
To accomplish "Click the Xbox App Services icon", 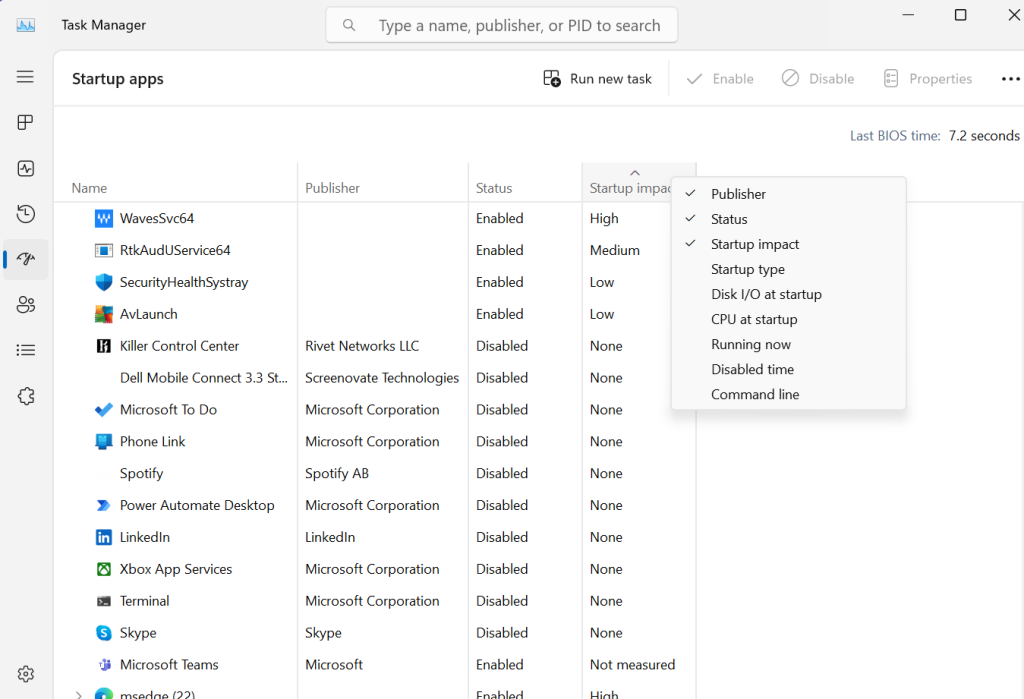I will [x=104, y=569].
